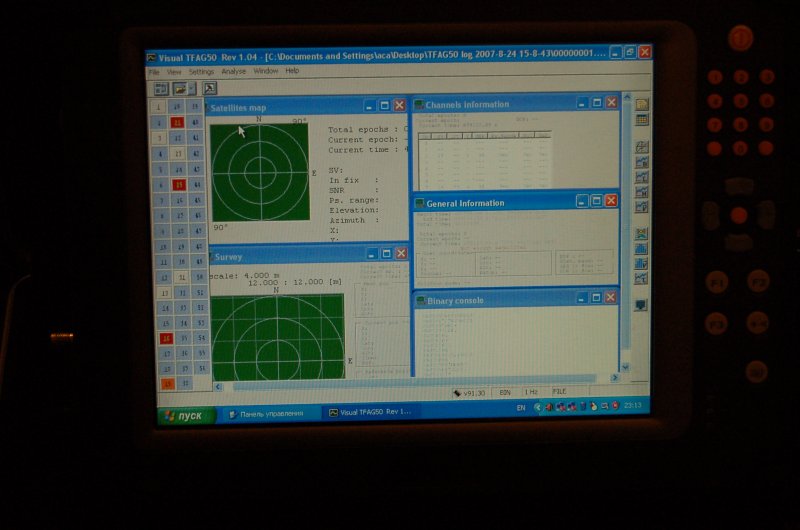The width and height of the screenshot is (800, 530).
Task: Click the colorful map icon in right toolbar
Action: 641,234
